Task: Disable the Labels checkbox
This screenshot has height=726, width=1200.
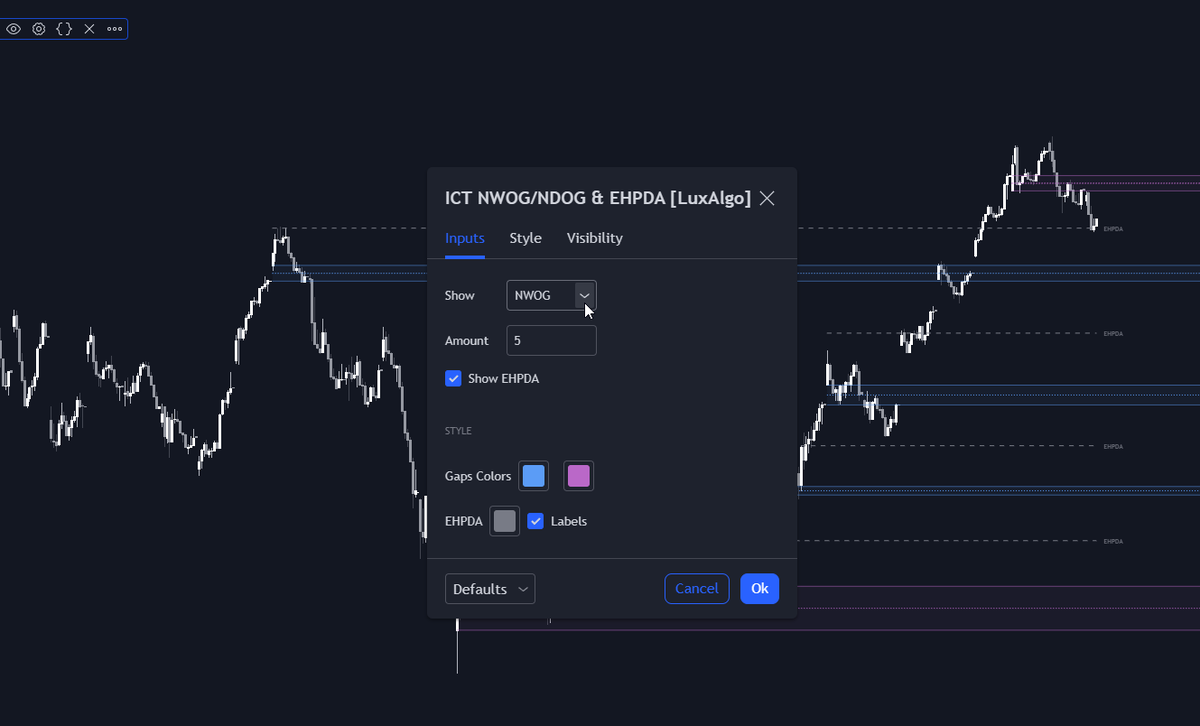Action: (x=536, y=520)
